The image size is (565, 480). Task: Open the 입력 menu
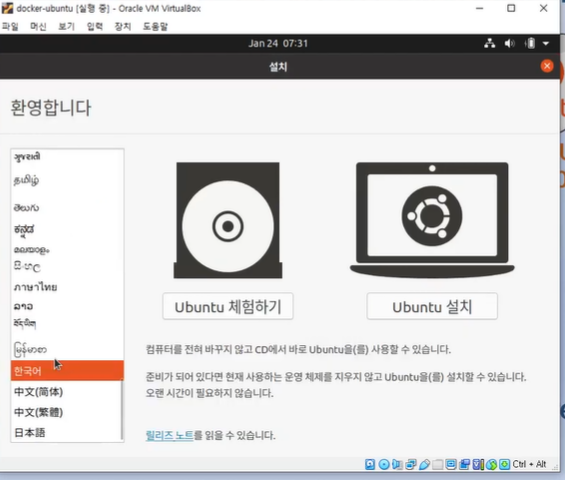click(94, 26)
